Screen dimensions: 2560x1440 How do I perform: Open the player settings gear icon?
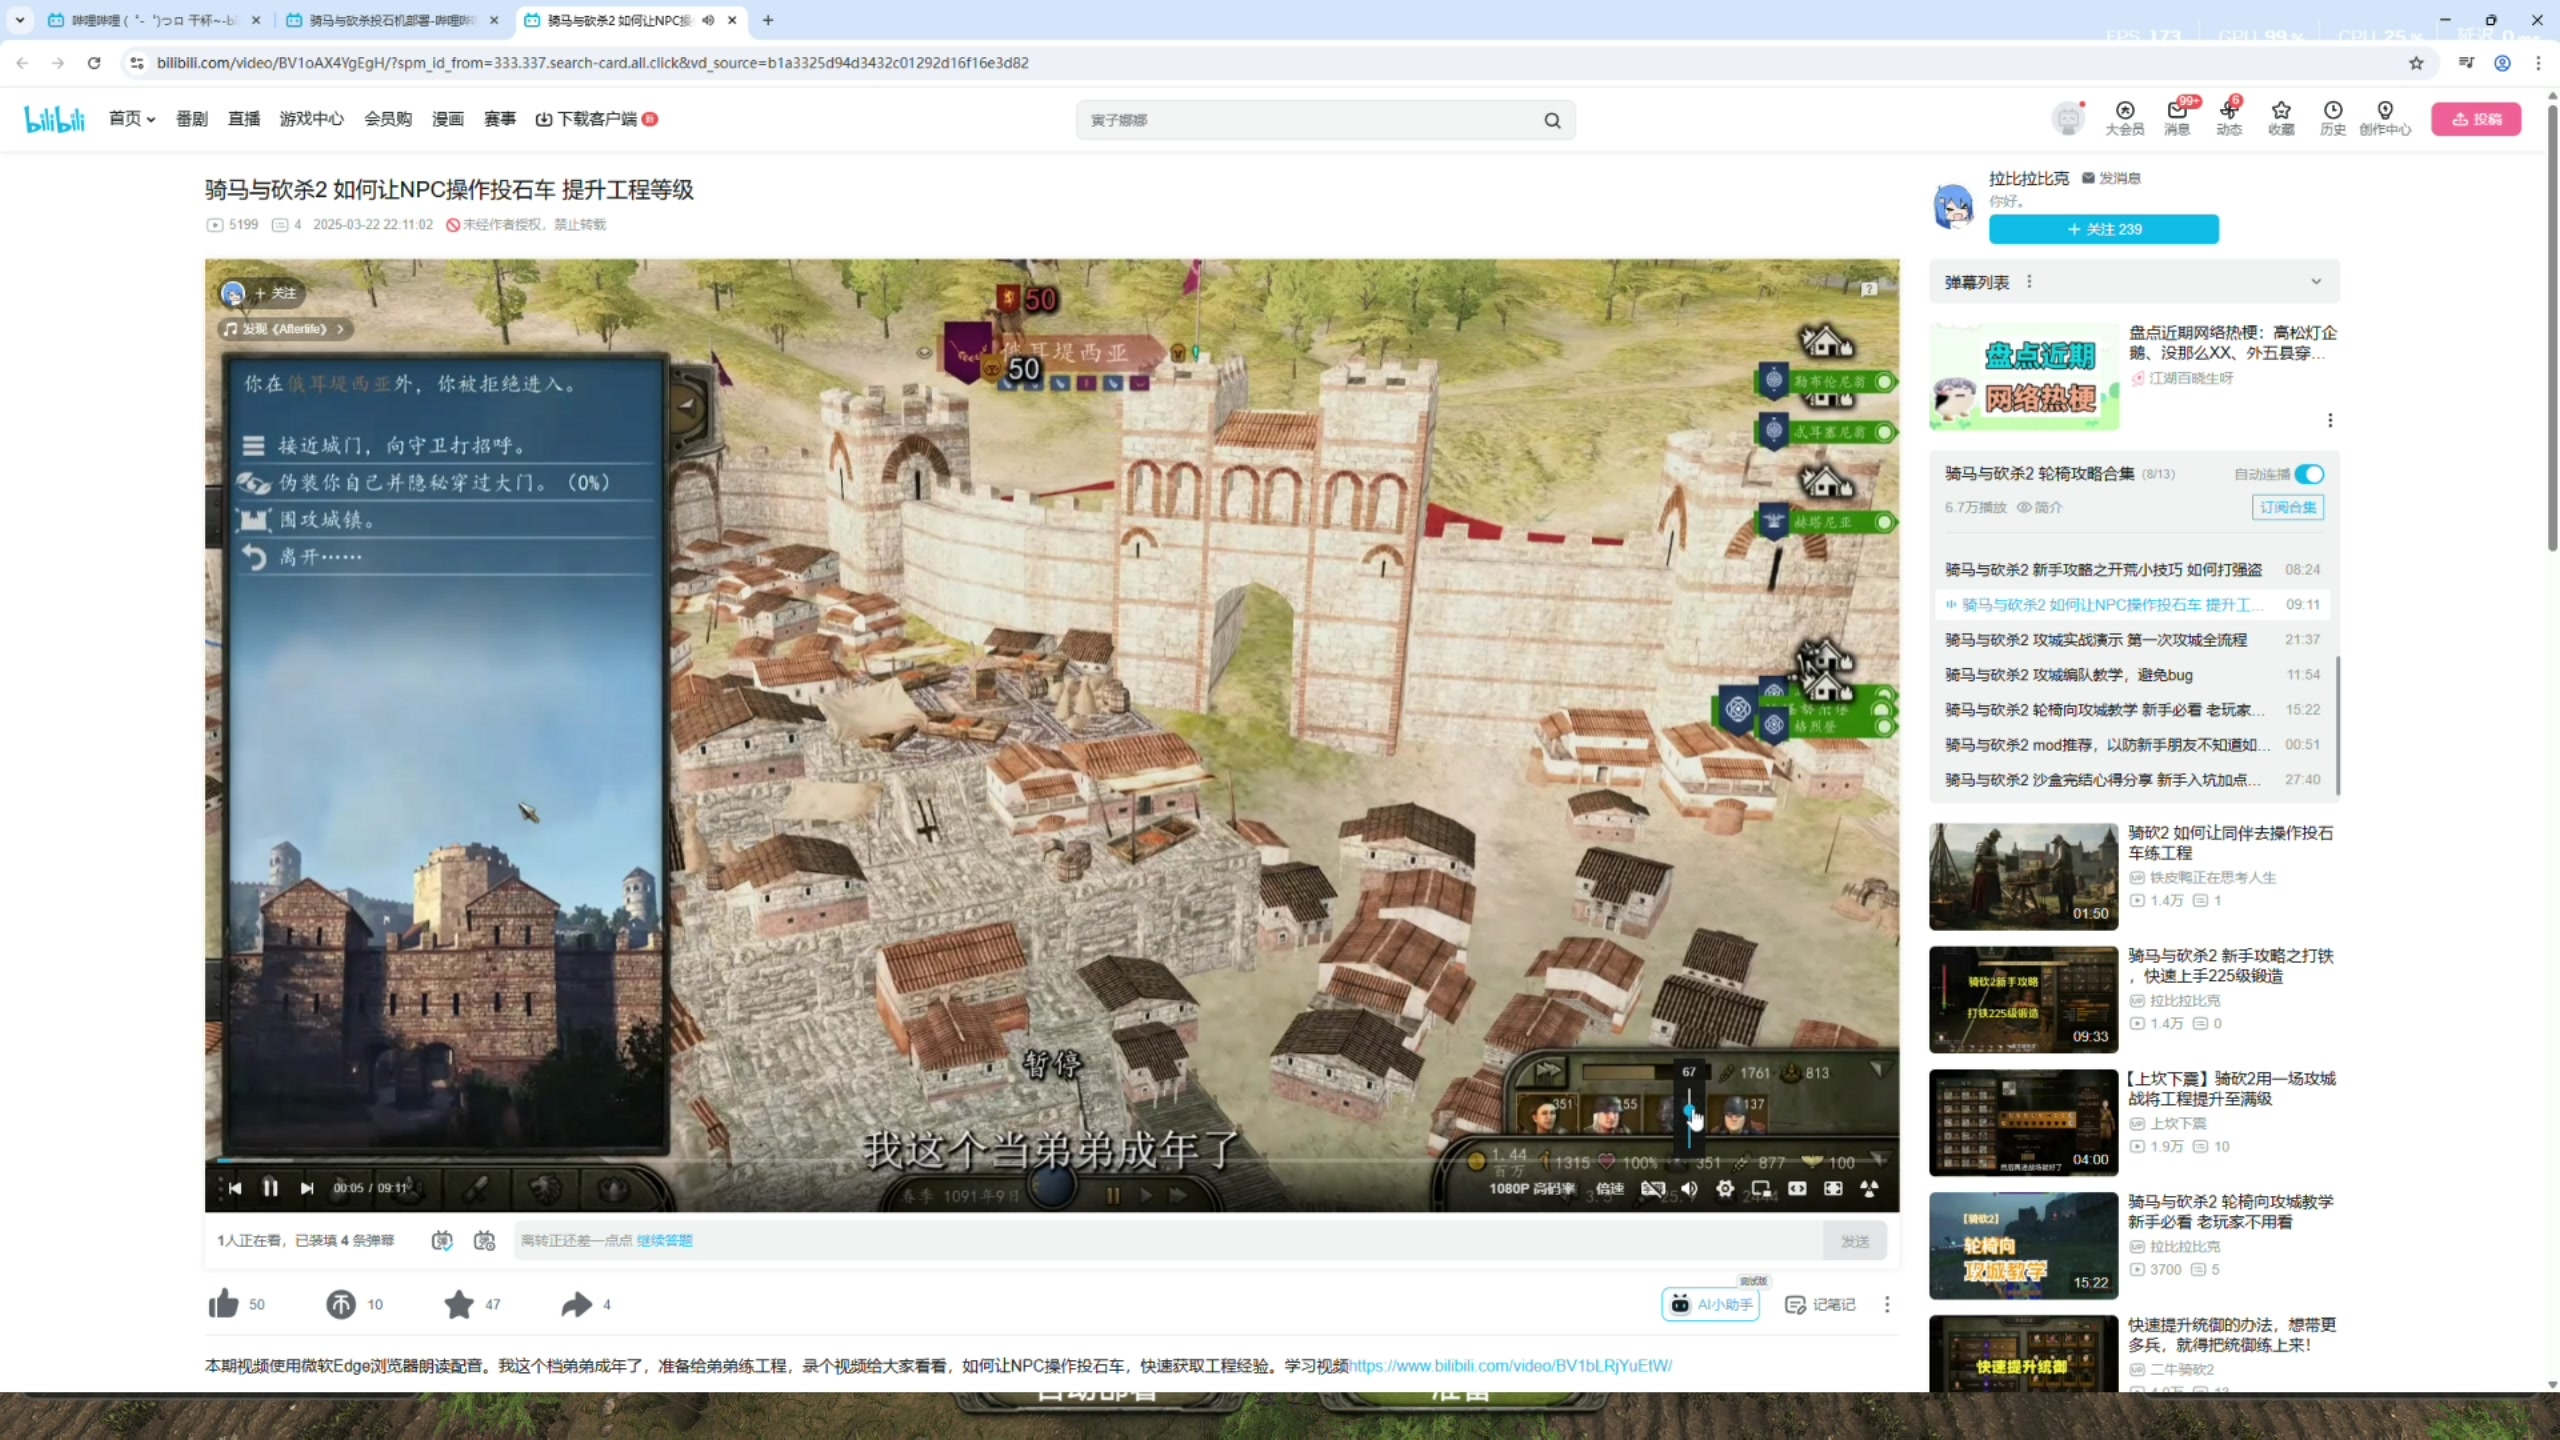1725,1188
